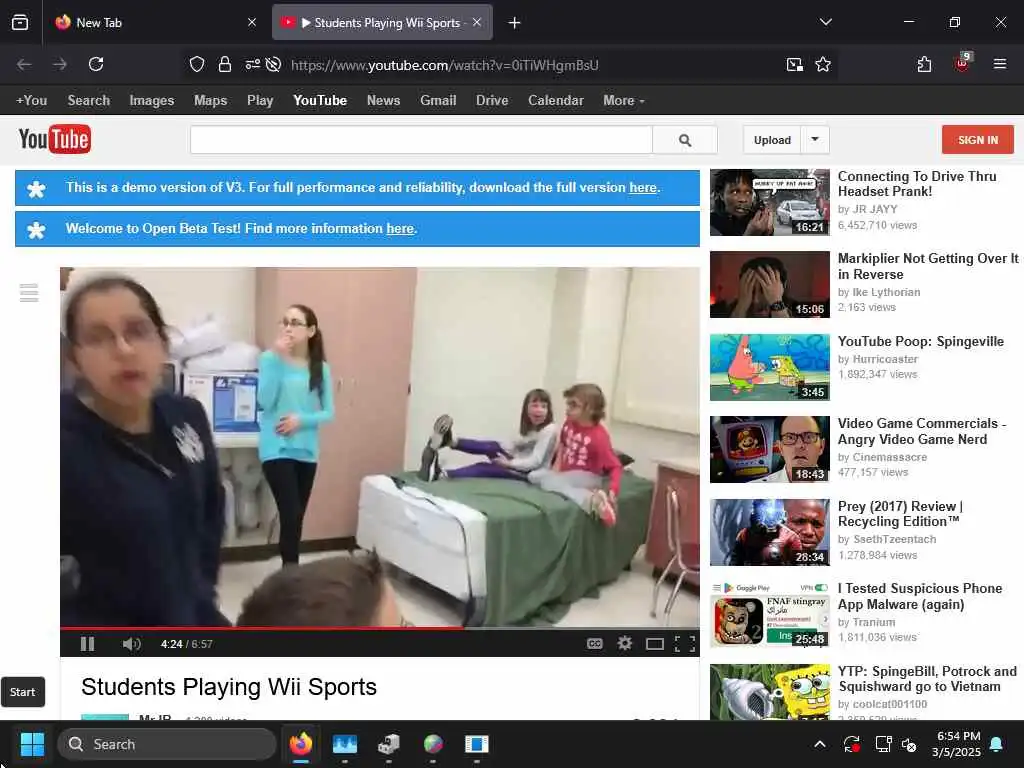Expand the dropdown arrow next to Upload
Image resolution: width=1024 pixels, height=768 pixels.
815,140
